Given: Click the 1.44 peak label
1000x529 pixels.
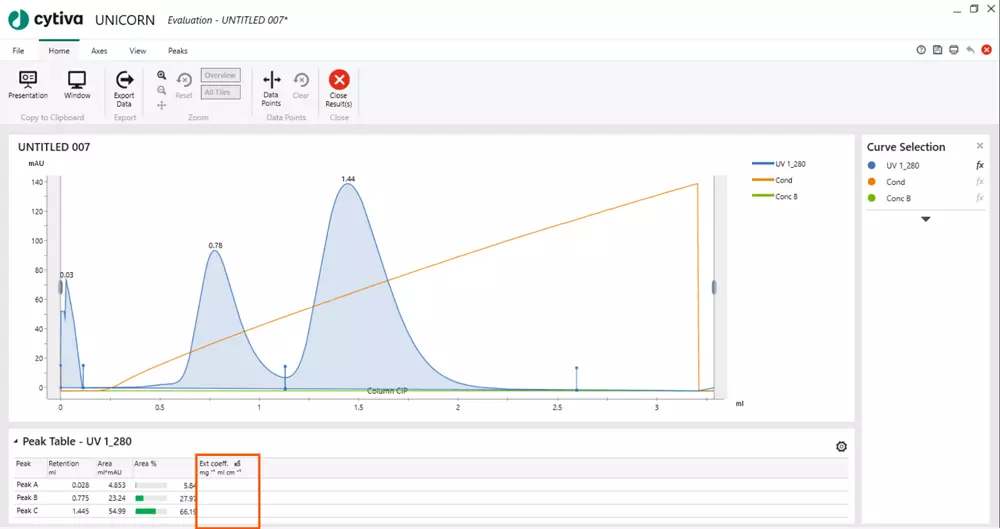Looking at the screenshot, I should click(348, 179).
